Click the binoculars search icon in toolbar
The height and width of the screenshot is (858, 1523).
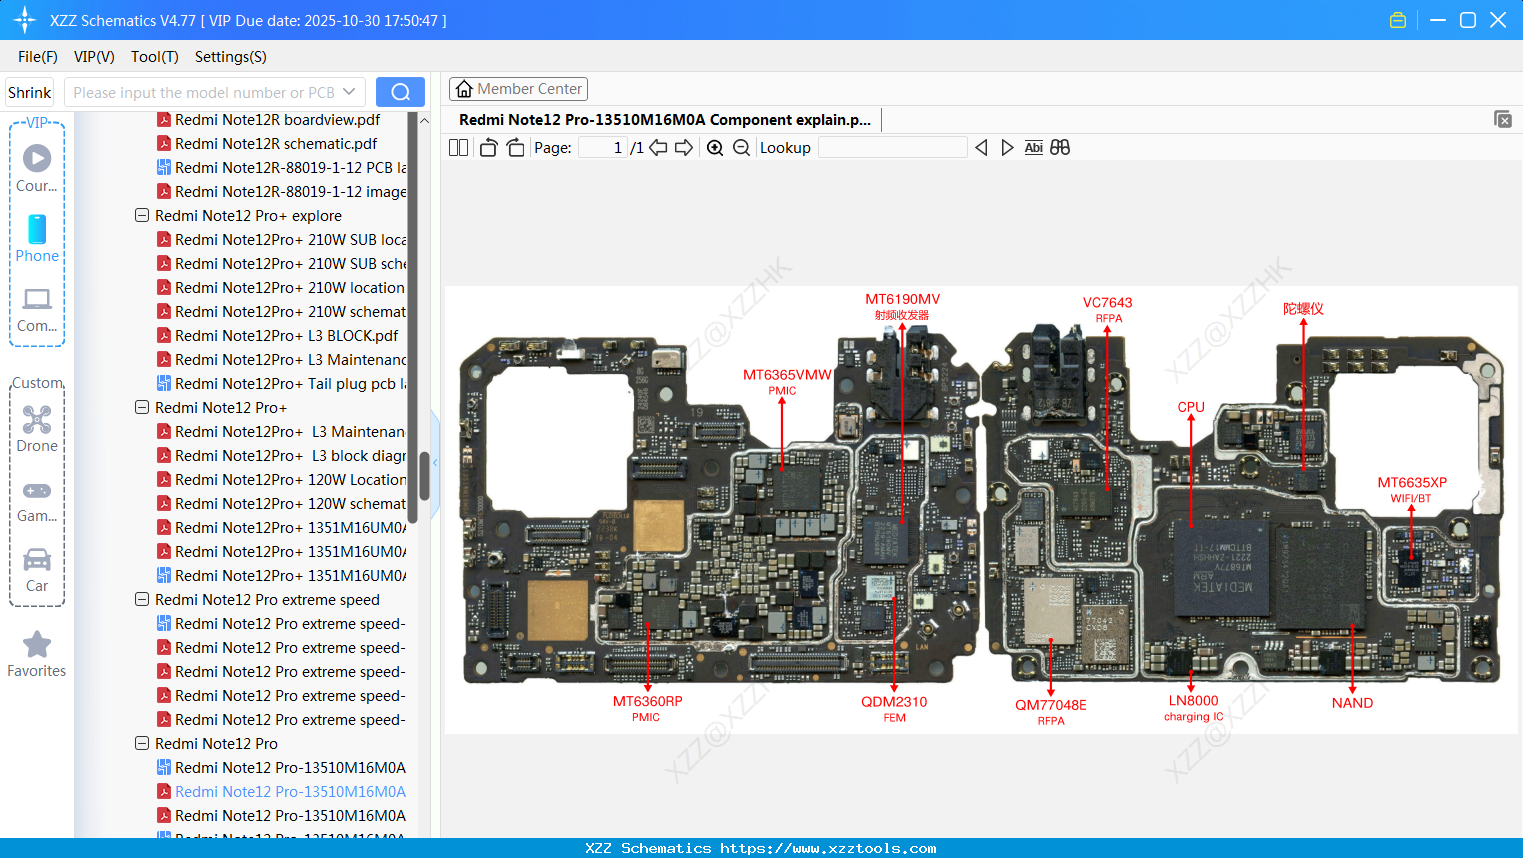(x=1060, y=147)
